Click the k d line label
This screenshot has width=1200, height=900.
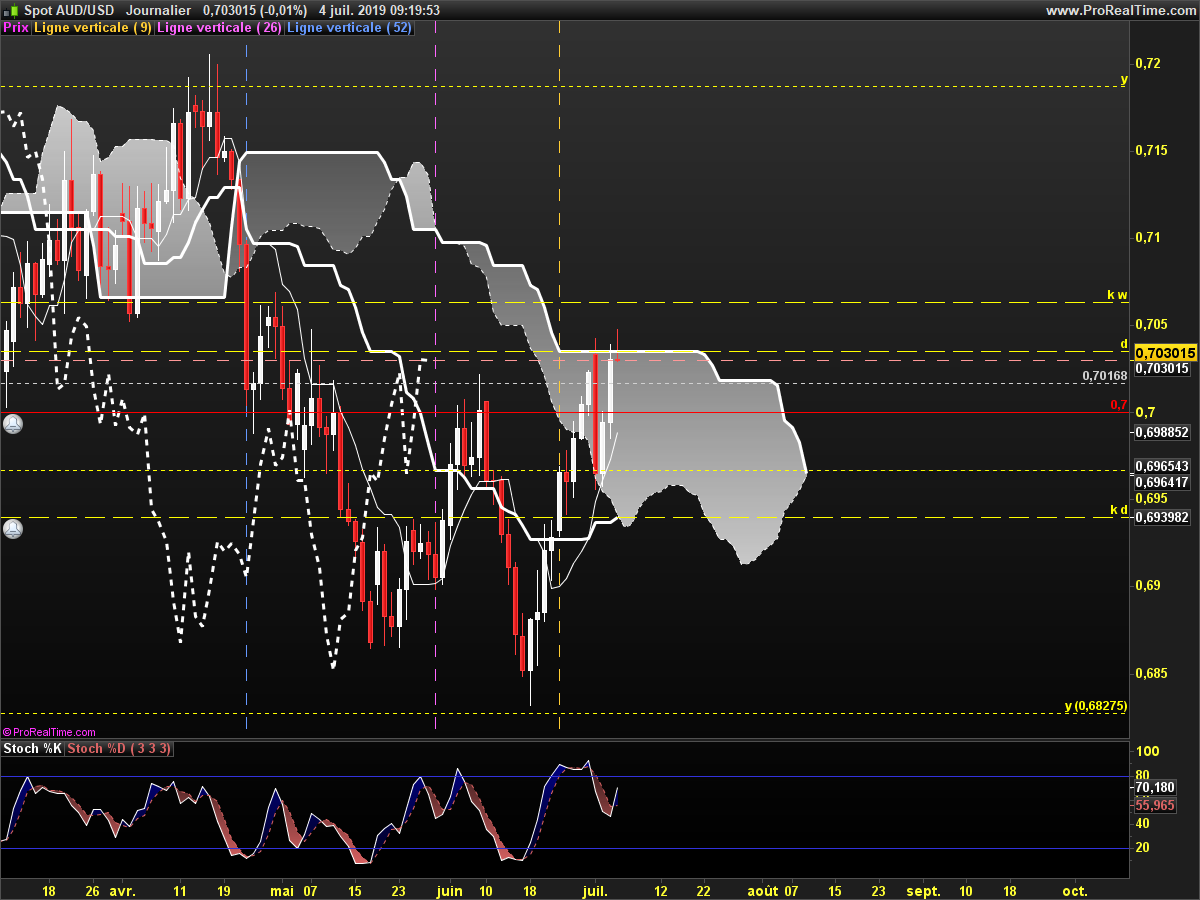(1119, 510)
